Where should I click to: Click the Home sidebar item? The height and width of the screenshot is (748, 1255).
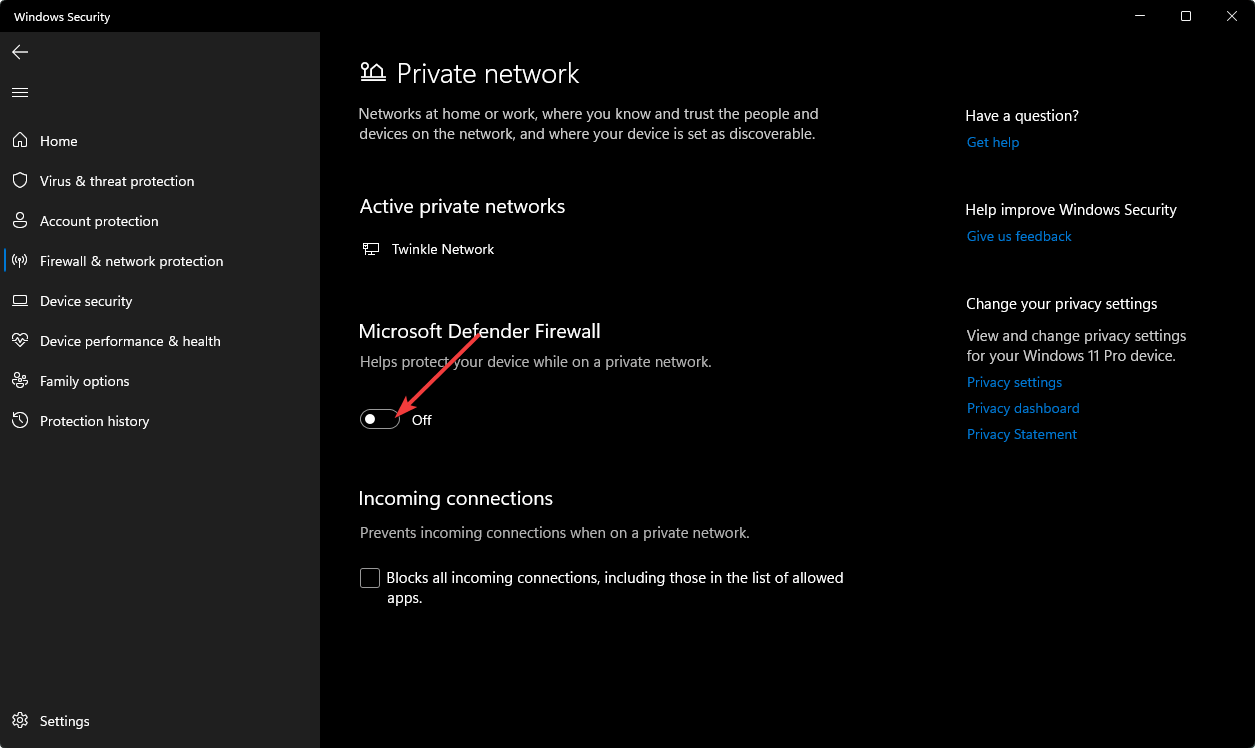point(58,141)
